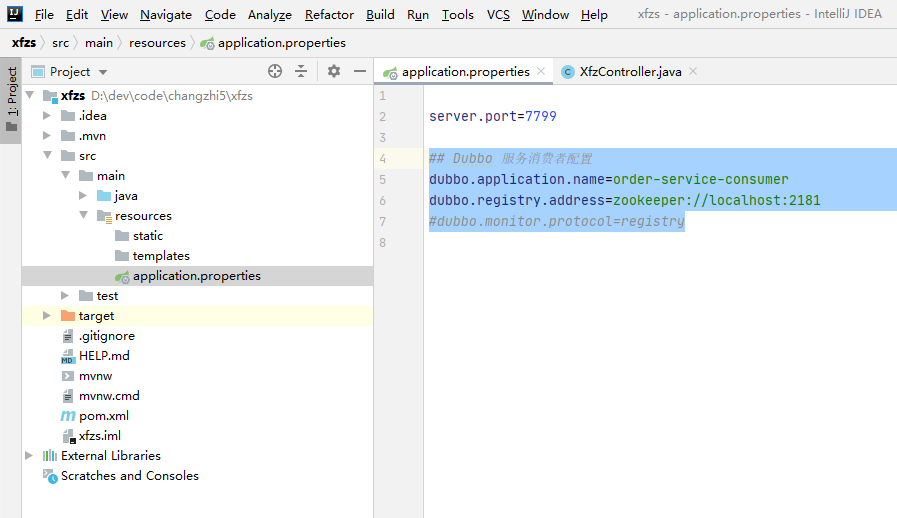Image resolution: width=897 pixels, height=518 pixels.
Task: Click the server.port=7799 line
Action: point(493,116)
